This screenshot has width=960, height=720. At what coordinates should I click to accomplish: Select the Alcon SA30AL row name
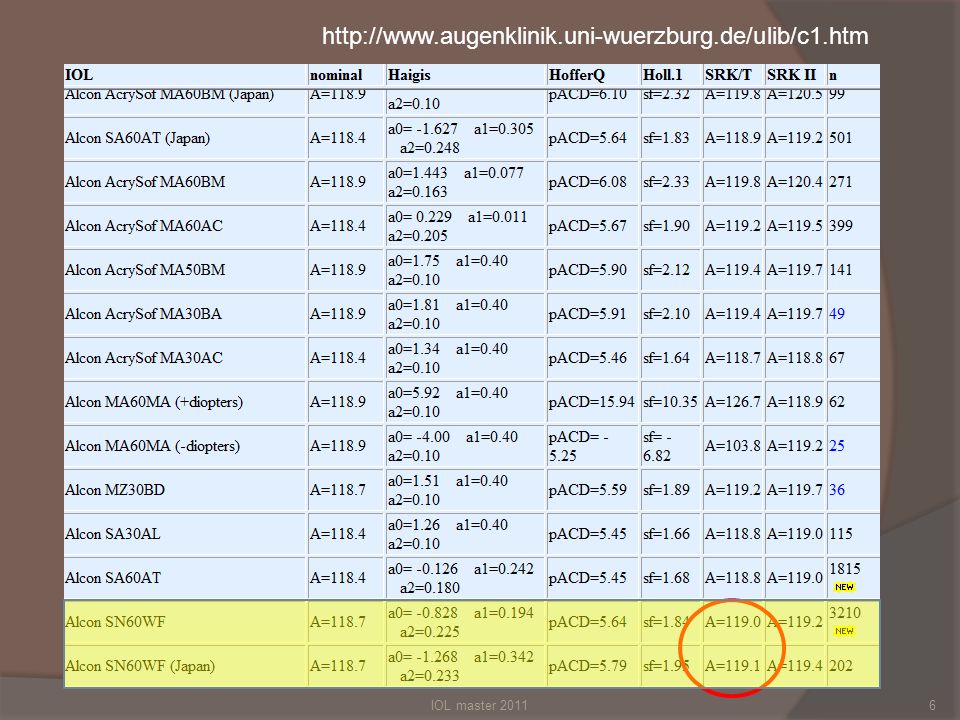pos(113,534)
